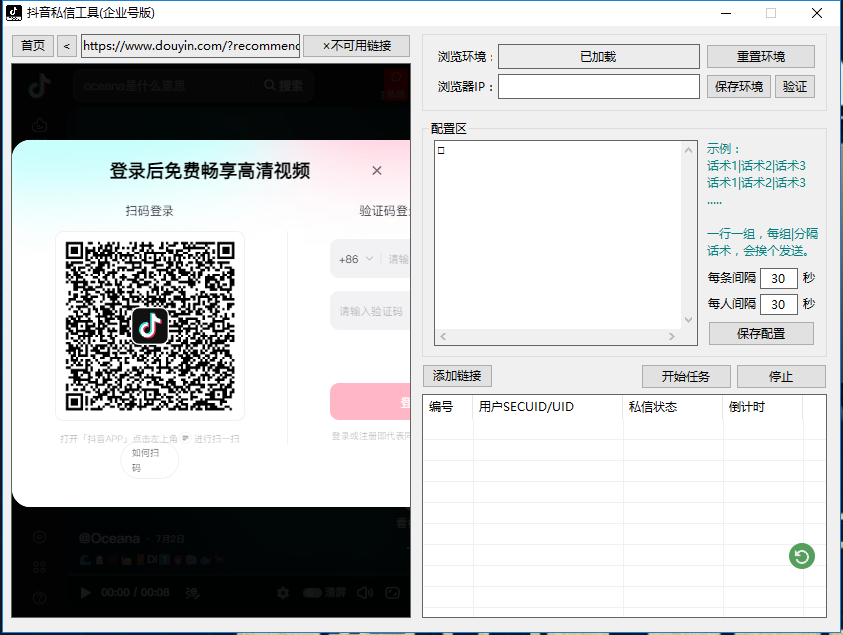Screen dimensions: 843x635
Task: Click the Douyin logo in the web page
Action: click(39, 85)
